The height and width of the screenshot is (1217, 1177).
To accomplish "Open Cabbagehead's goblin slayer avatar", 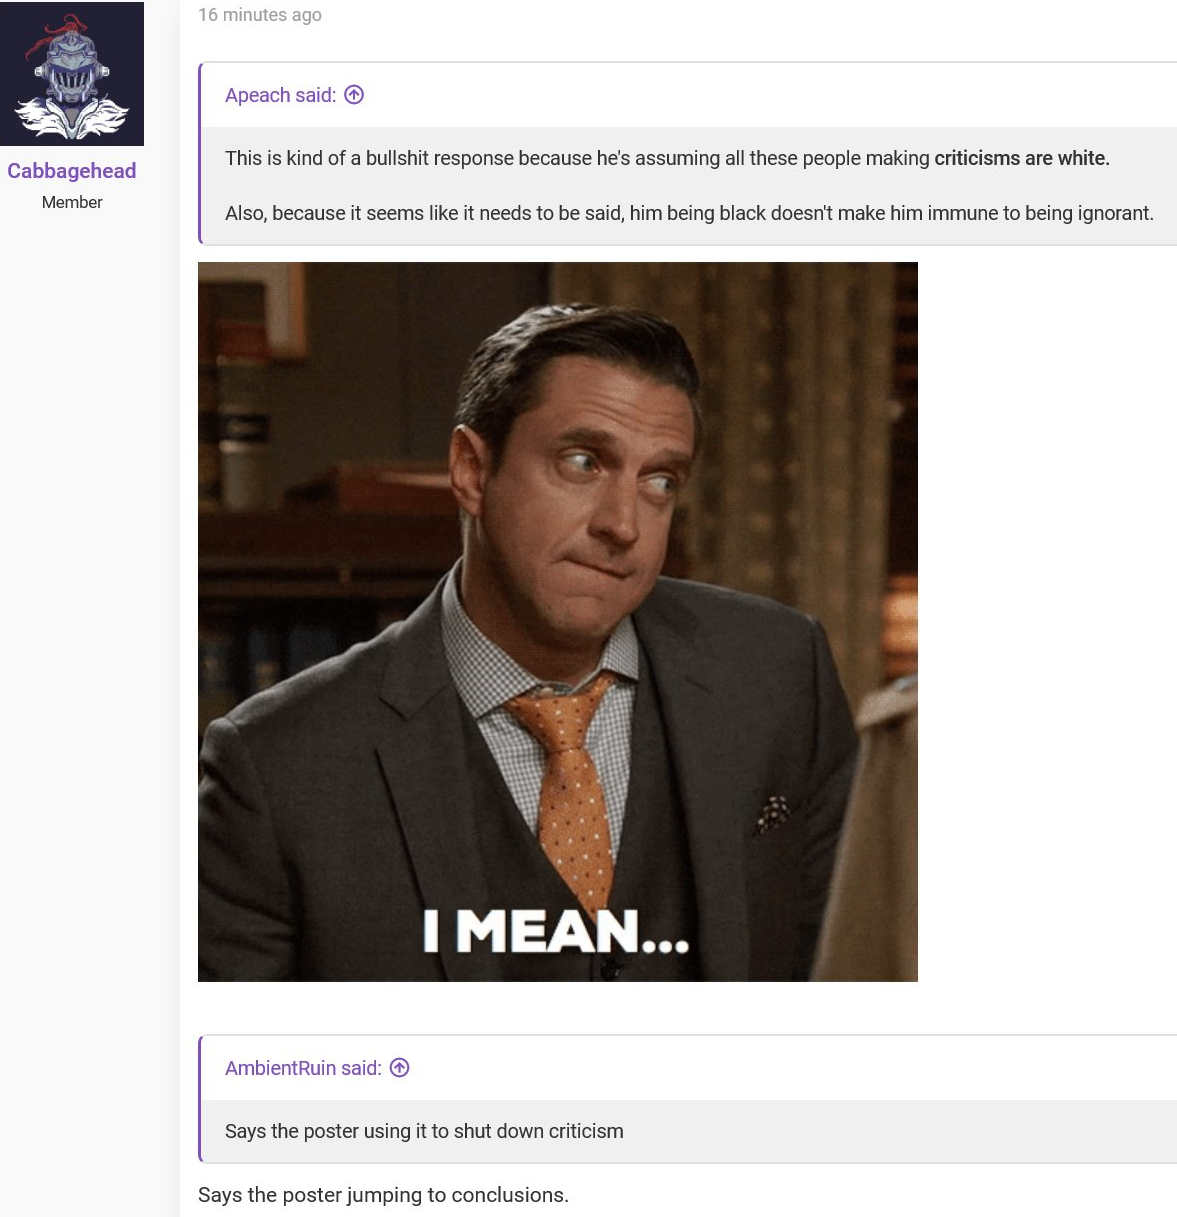I will click(x=72, y=74).
